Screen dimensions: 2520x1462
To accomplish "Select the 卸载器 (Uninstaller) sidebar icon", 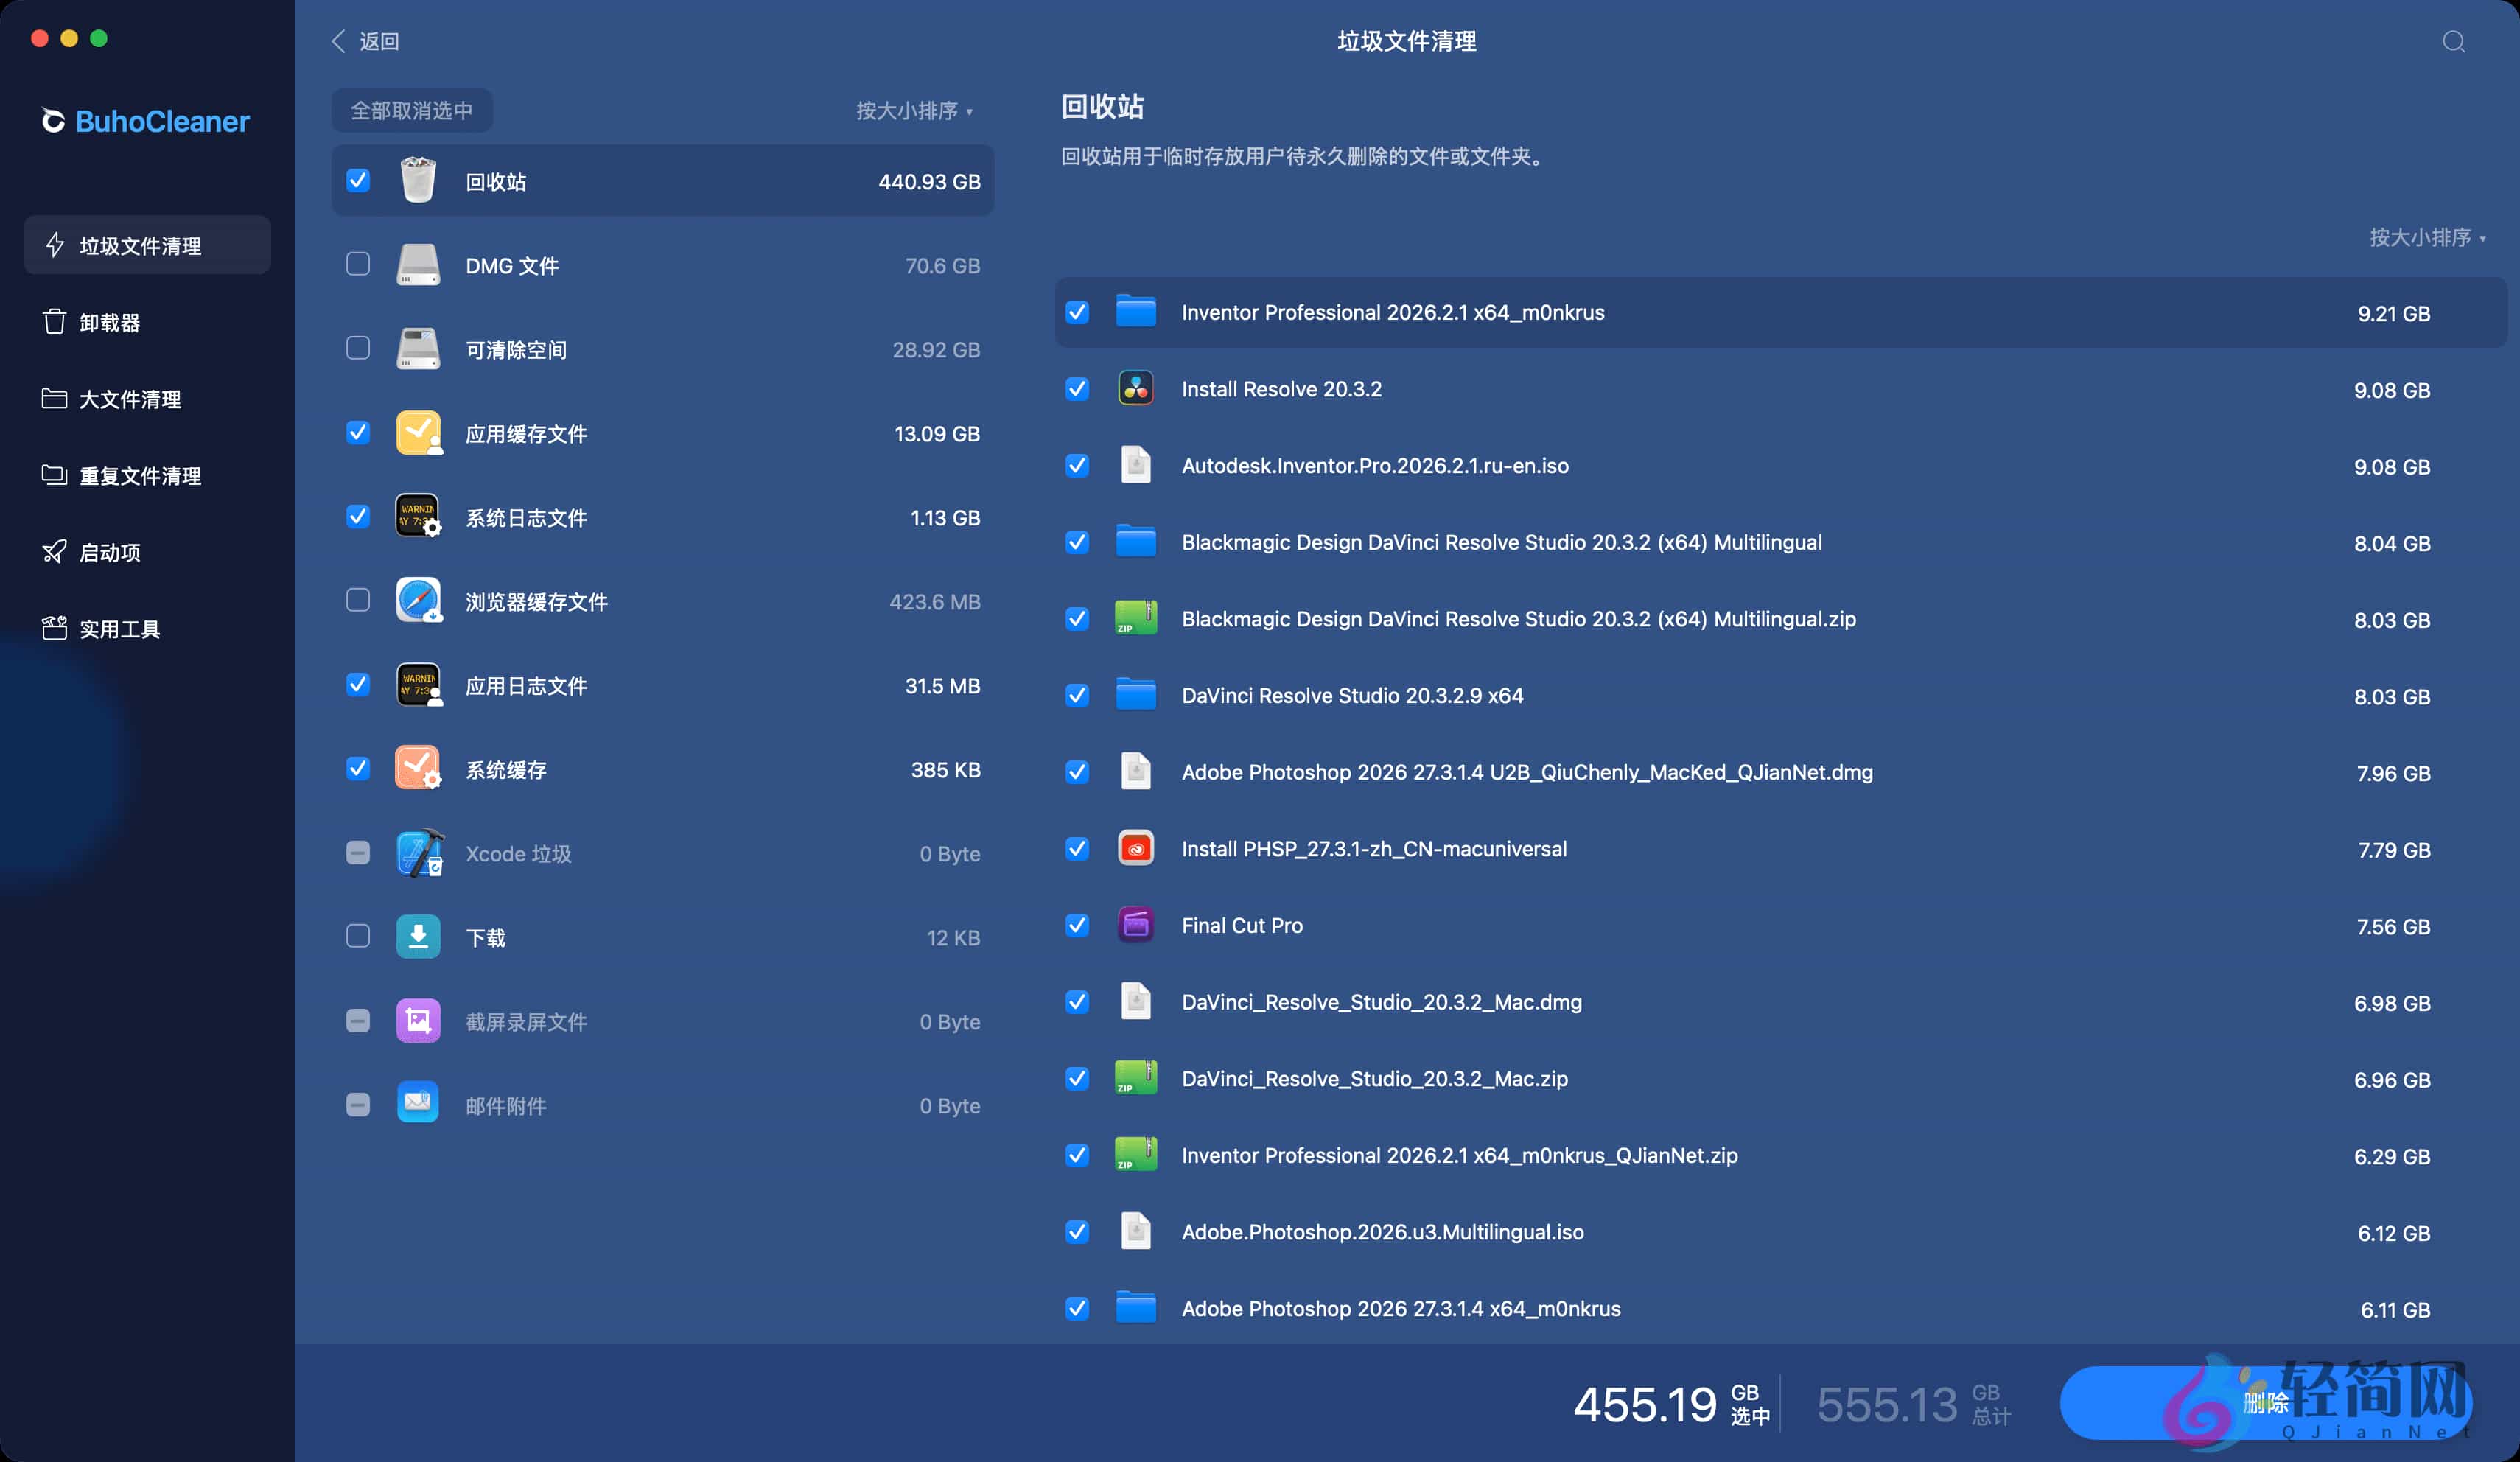I will [55, 322].
